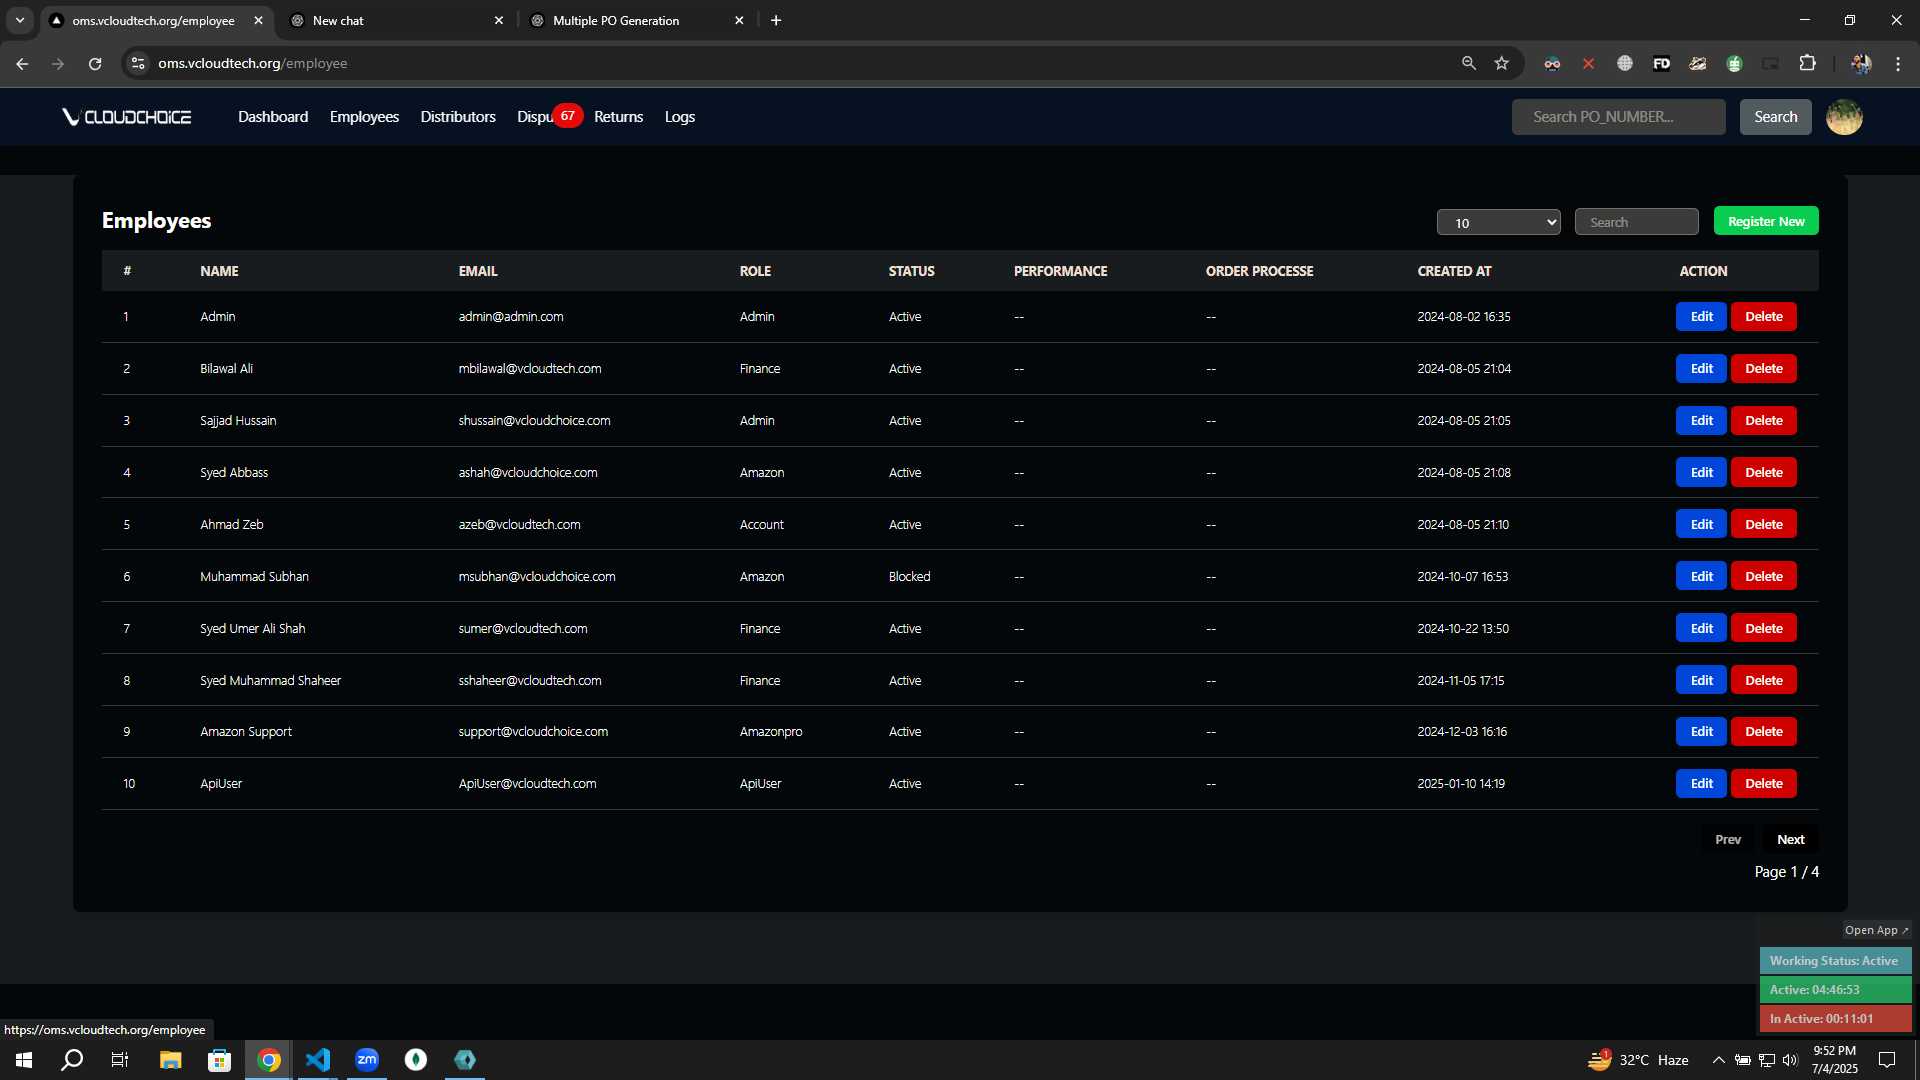Click the Search button beside PO number field
Viewport: 1920px width, 1080px height.
[1775, 117]
